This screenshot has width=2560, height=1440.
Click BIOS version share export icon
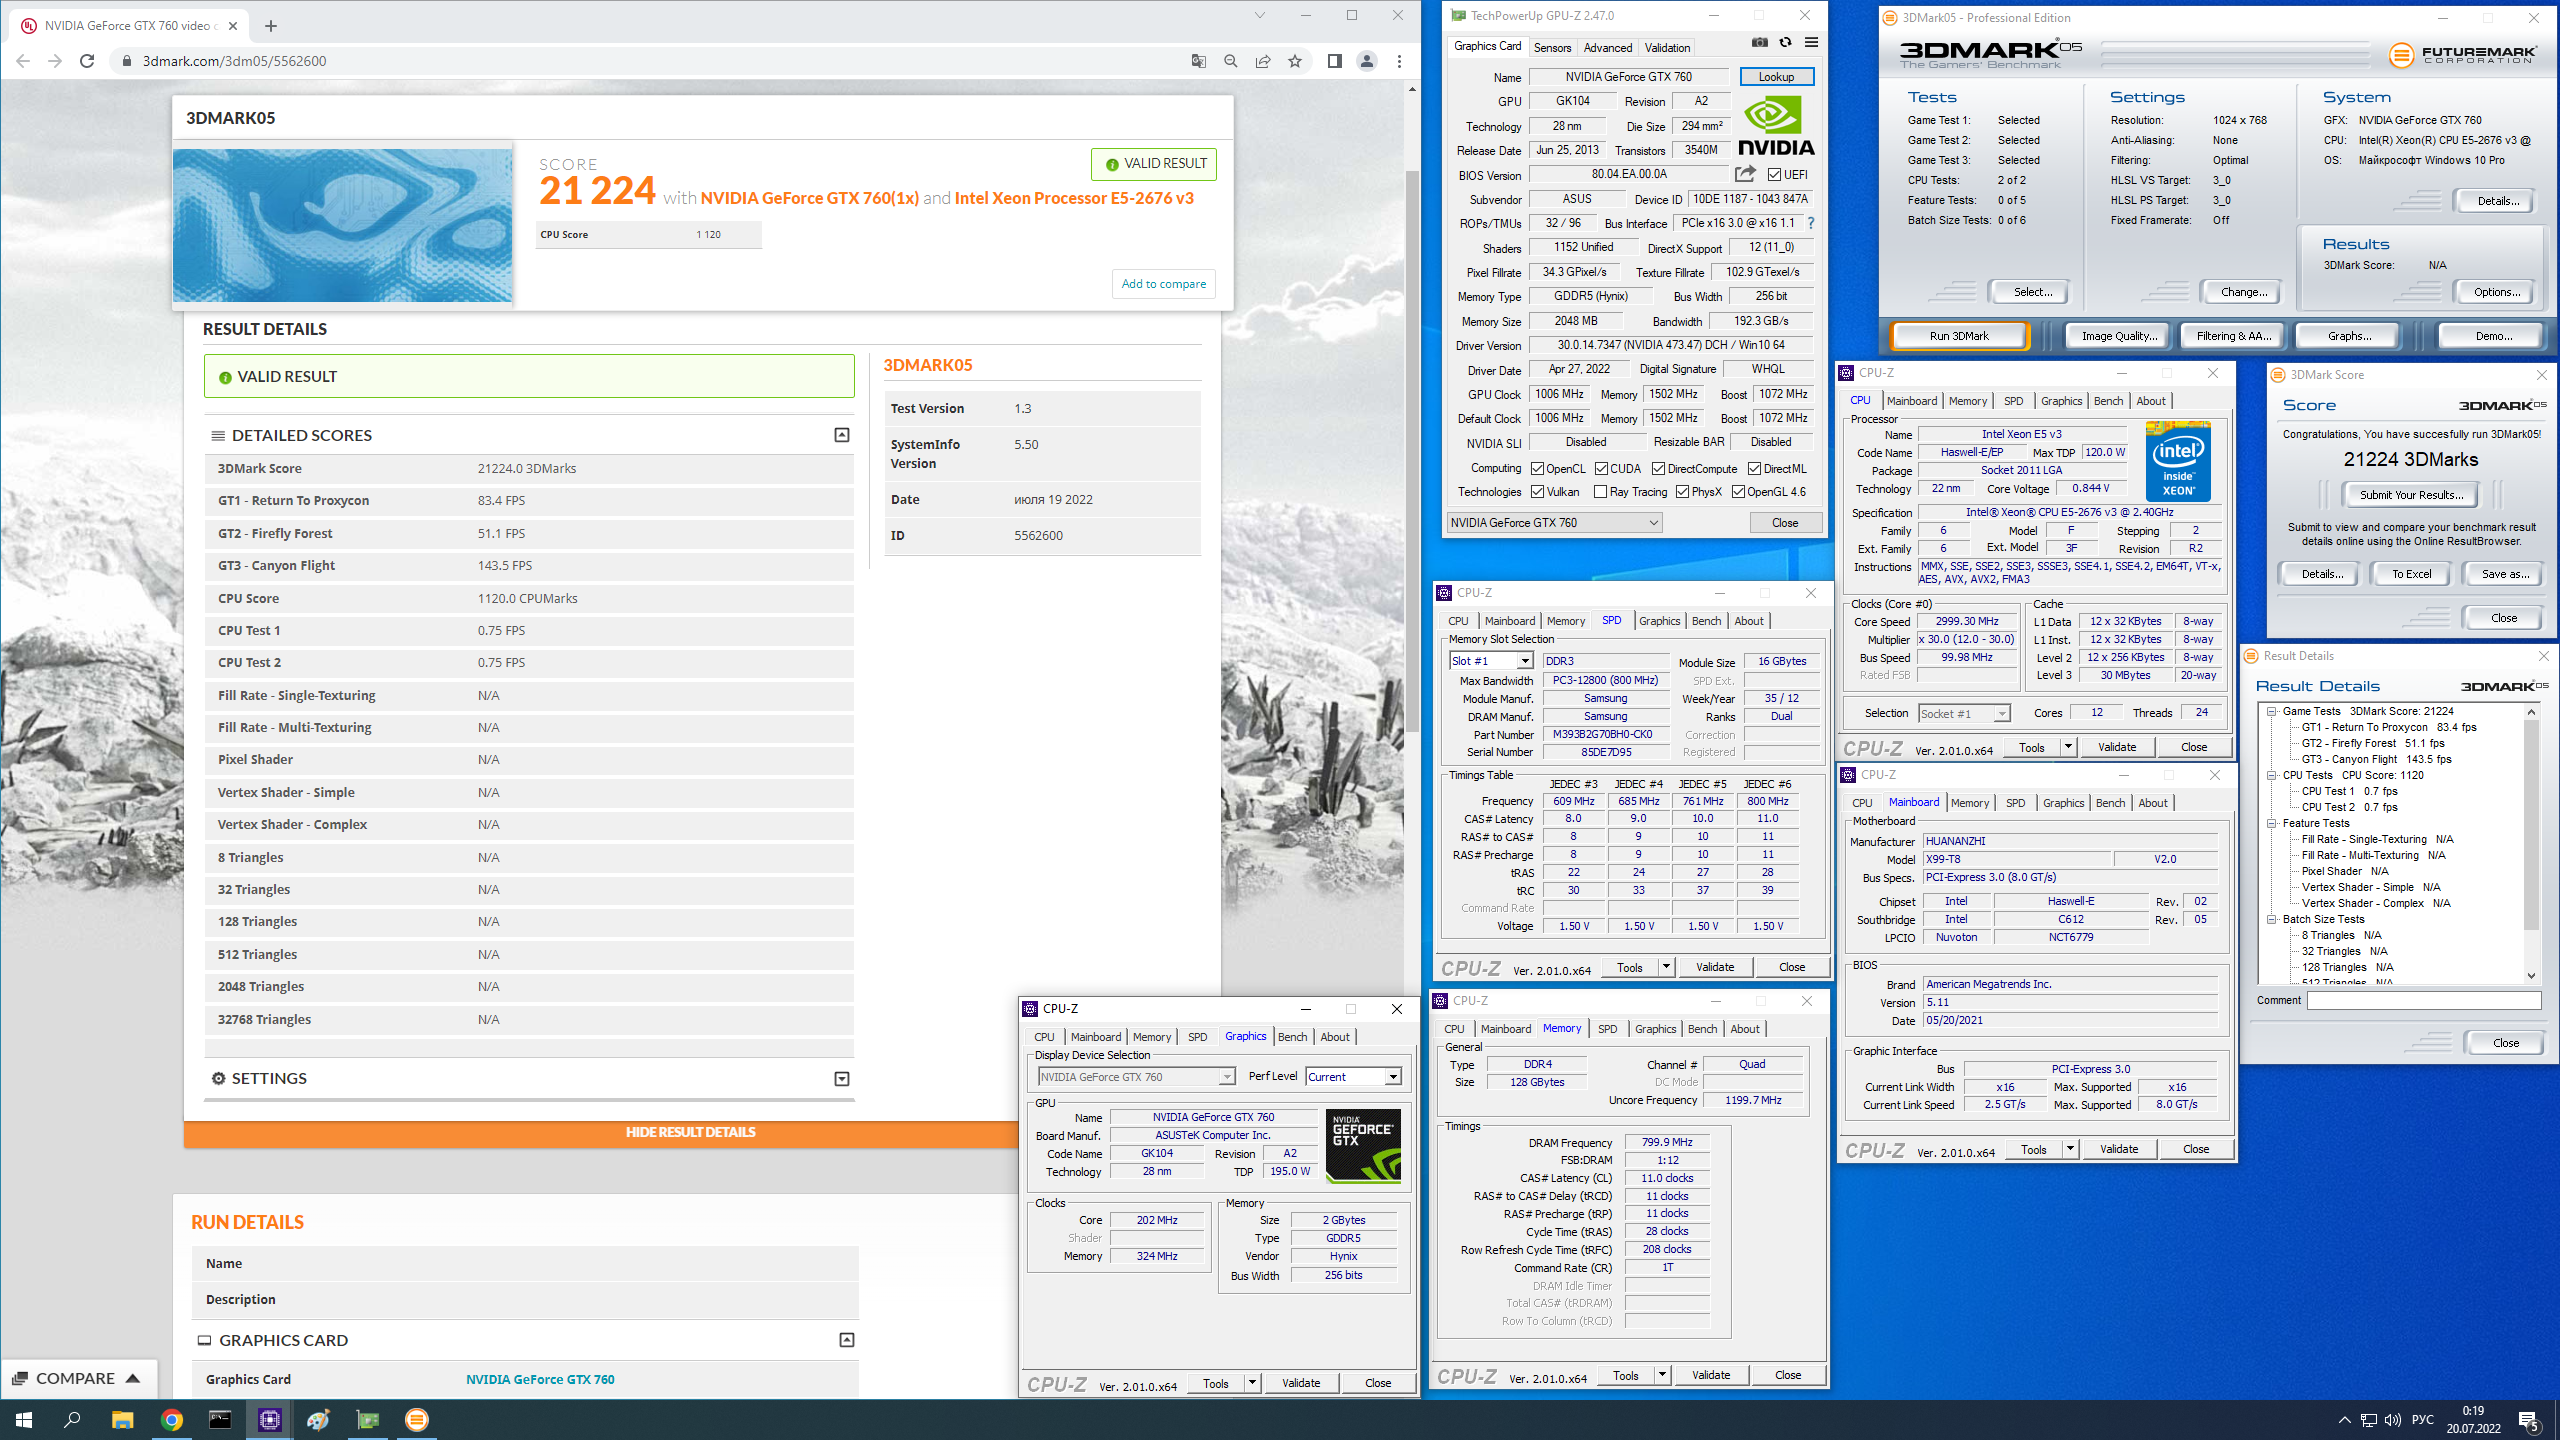pos(1745,174)
